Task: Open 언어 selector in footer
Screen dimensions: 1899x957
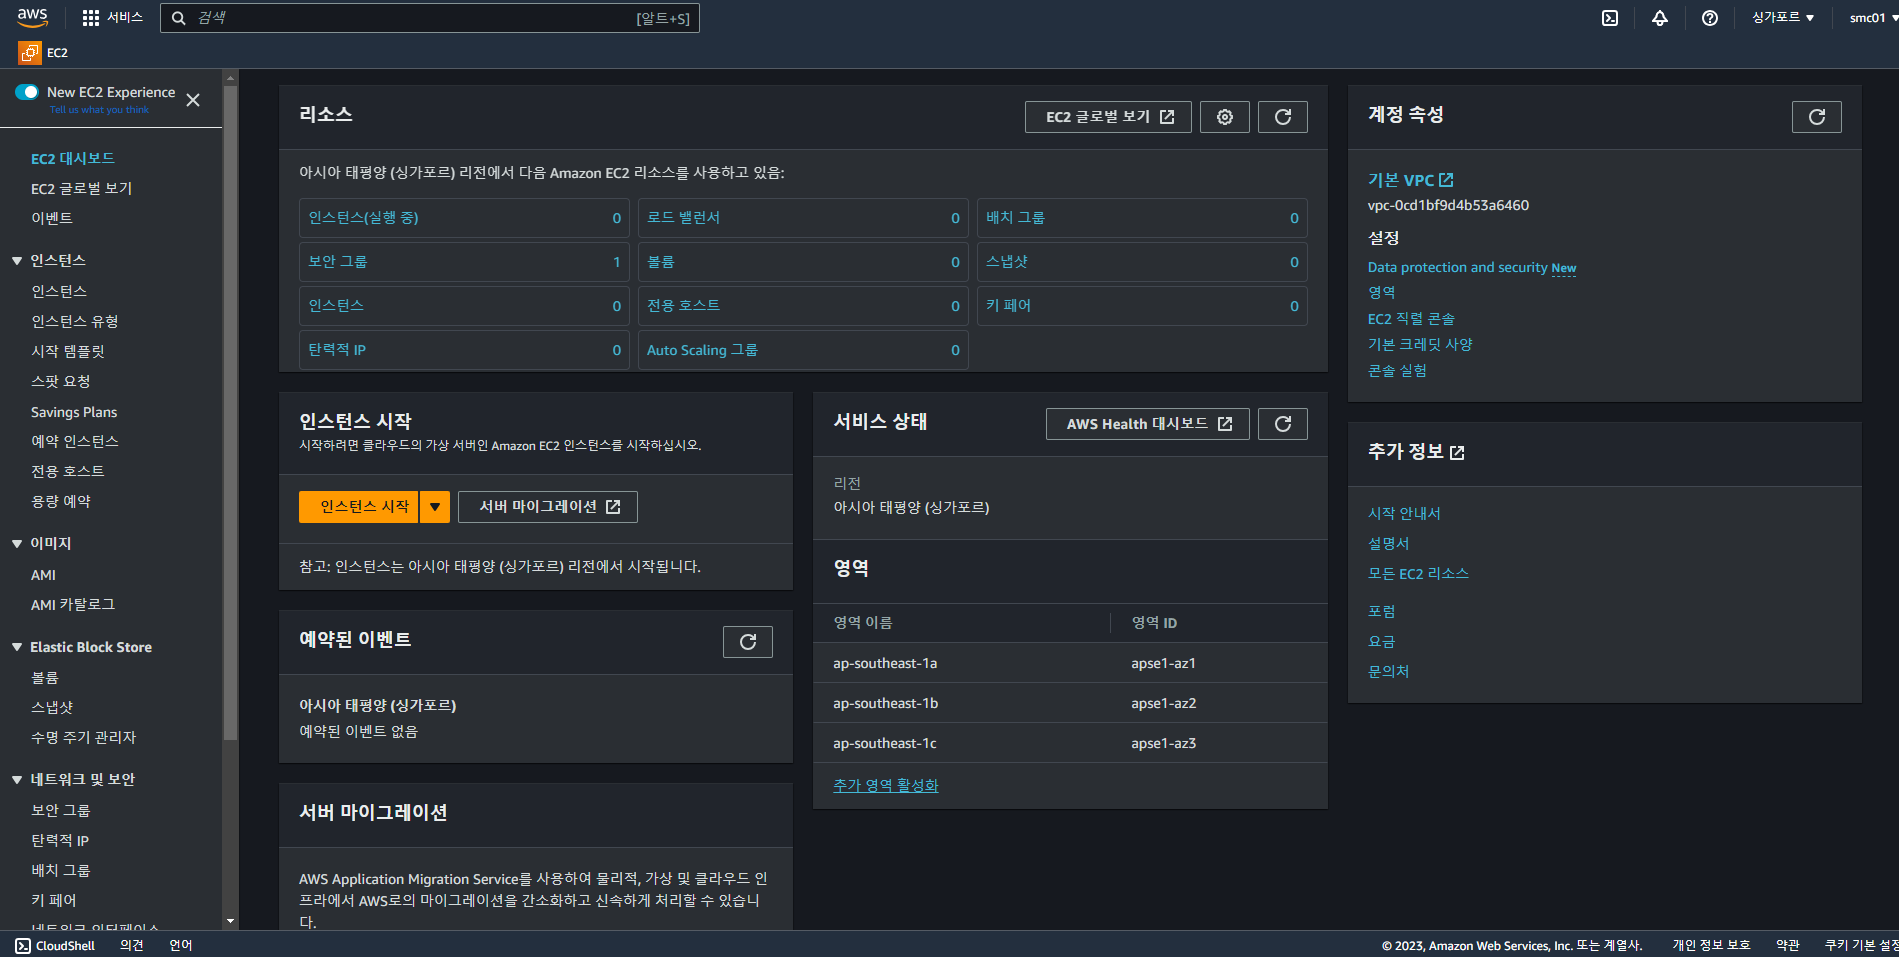Action: click(x=181, y=946)
